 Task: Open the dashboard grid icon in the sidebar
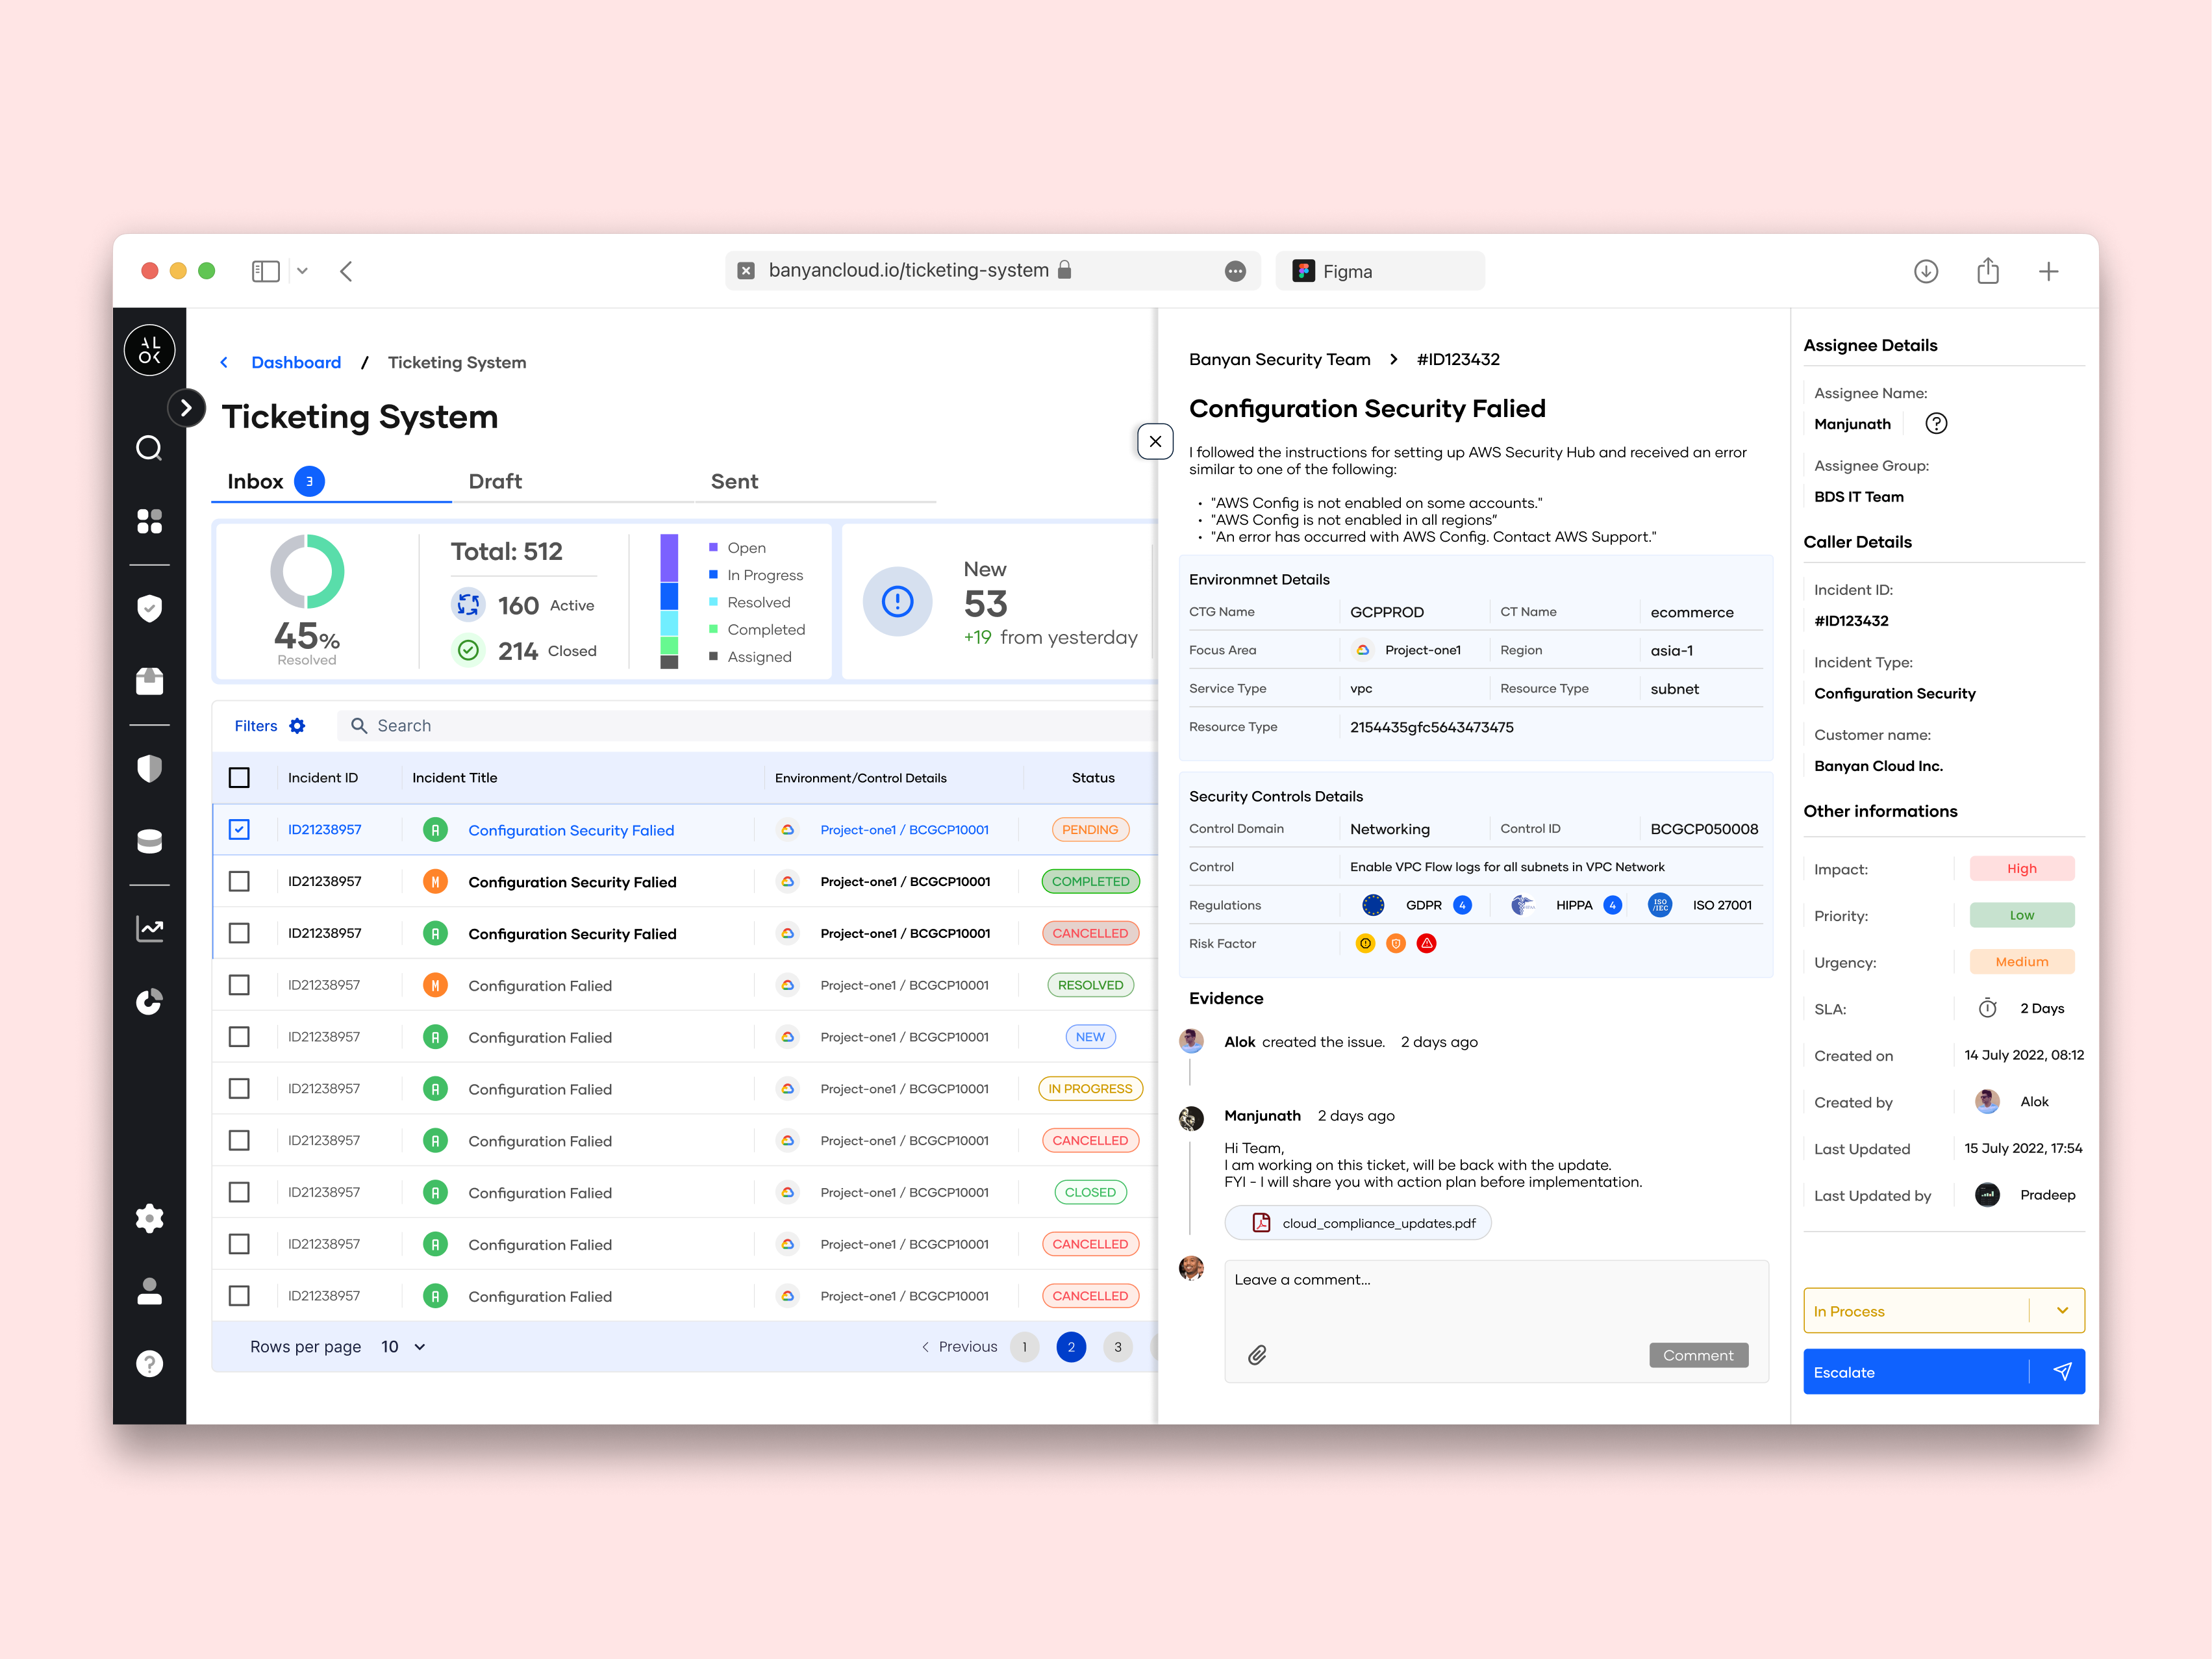[x=149, y=521]
